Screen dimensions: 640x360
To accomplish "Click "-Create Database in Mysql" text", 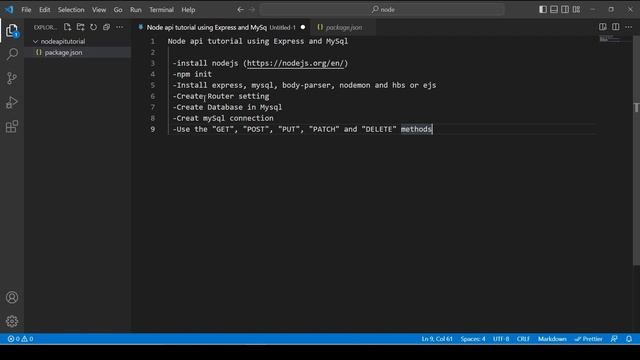I will click(x=227, y=107).
